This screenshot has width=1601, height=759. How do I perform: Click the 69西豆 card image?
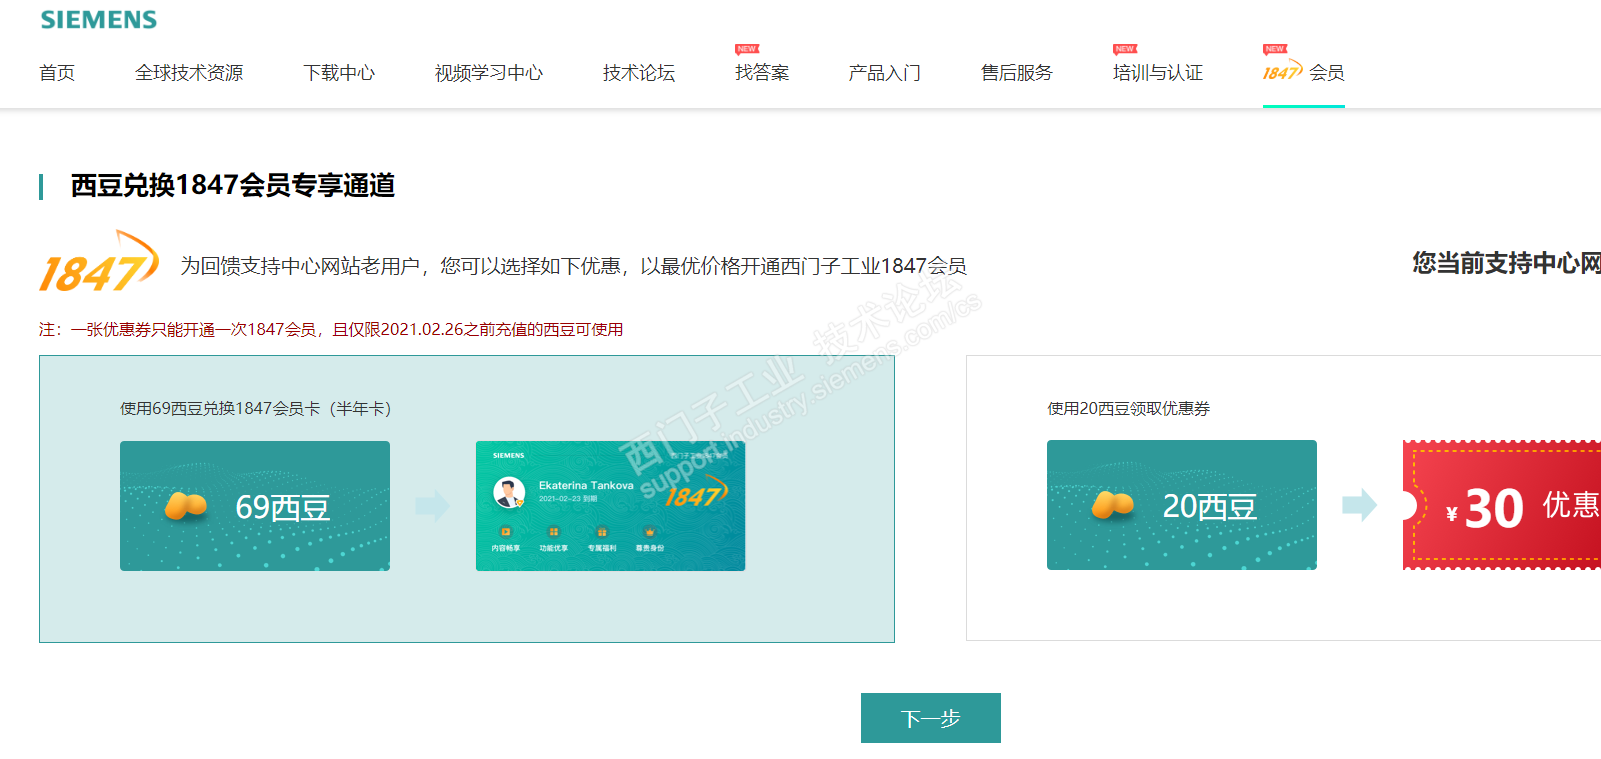[255, 506]
